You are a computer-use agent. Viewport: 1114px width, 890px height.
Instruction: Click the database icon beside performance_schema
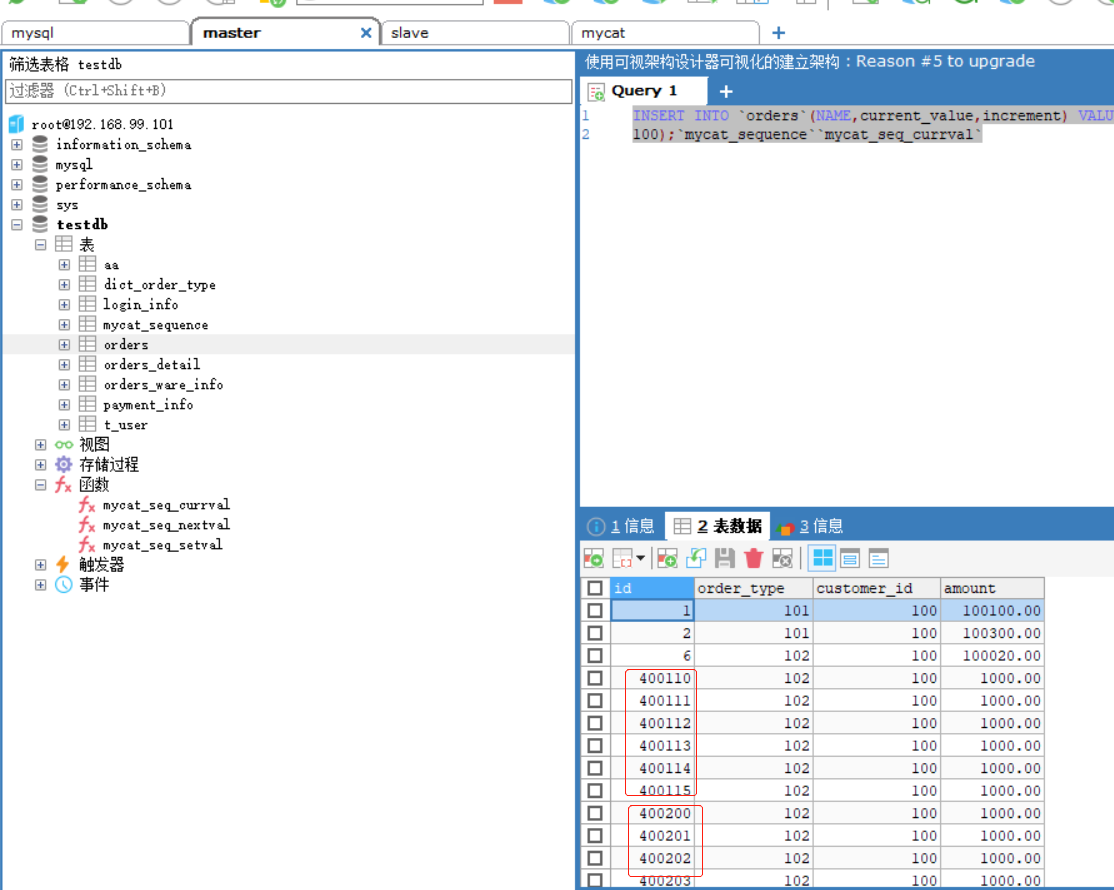[40, 185]
